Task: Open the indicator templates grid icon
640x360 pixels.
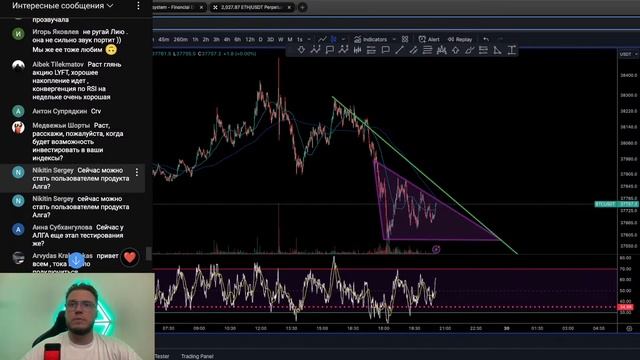Action: coord(405,39)
